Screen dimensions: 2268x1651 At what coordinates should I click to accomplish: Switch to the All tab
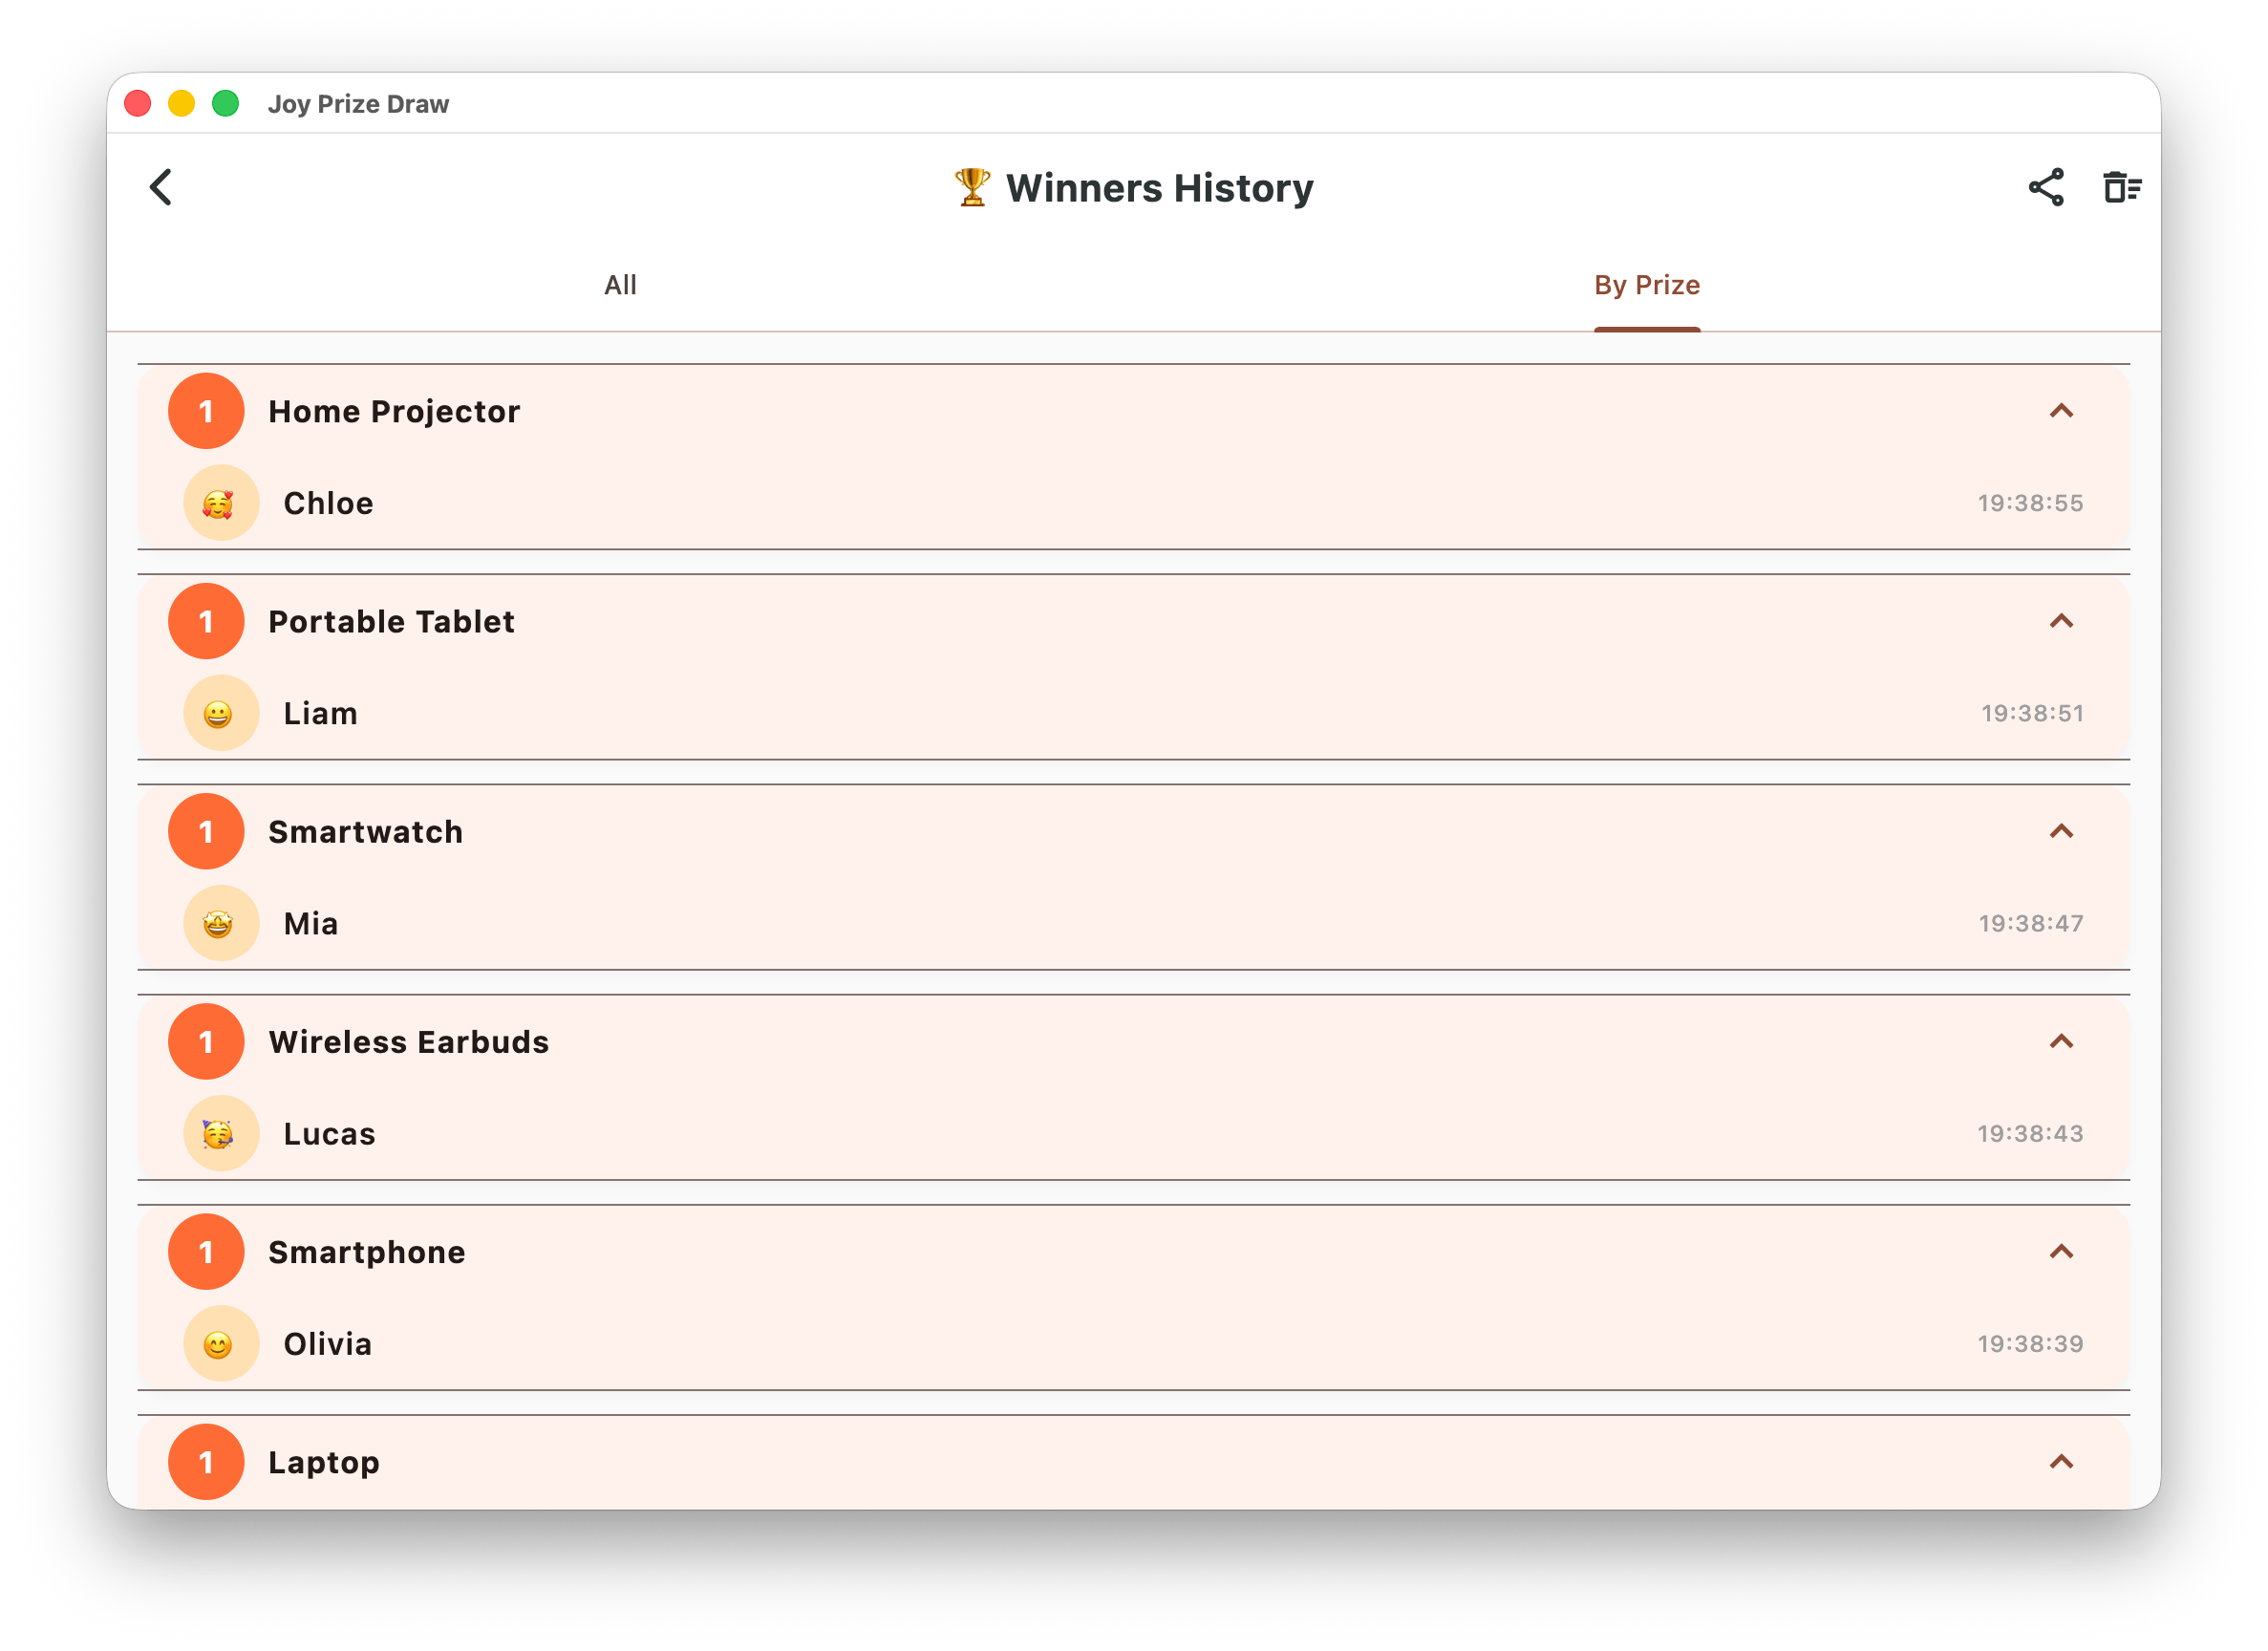[620, 285]
